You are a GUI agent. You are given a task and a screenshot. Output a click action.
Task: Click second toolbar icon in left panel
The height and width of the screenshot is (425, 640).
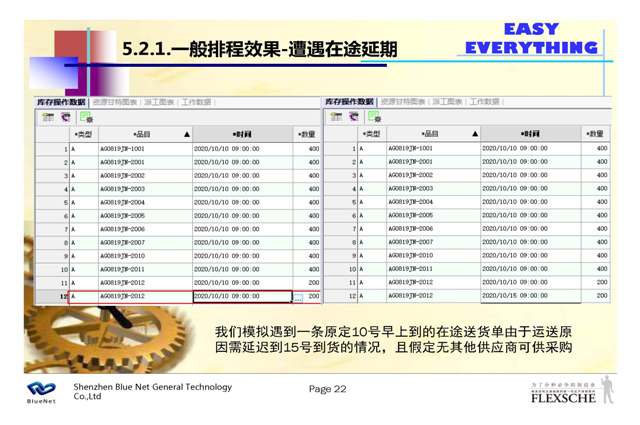coord(65,117)
